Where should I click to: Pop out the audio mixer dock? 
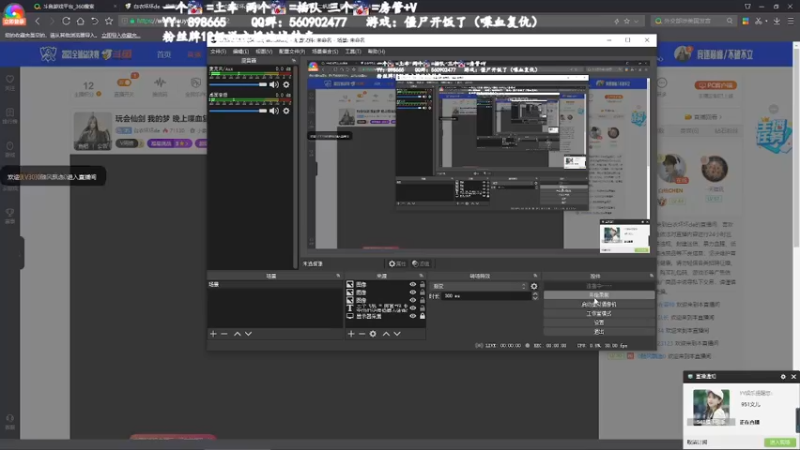point(293,61)
